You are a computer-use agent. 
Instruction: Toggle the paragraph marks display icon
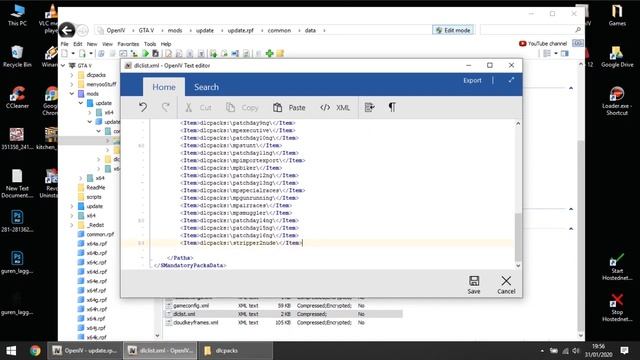[x=392, y=107]
